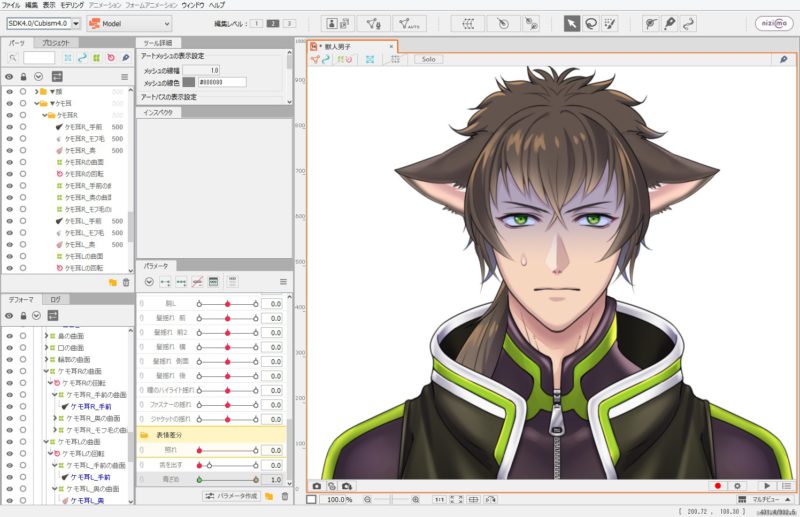Set edit level to 3

289,23
